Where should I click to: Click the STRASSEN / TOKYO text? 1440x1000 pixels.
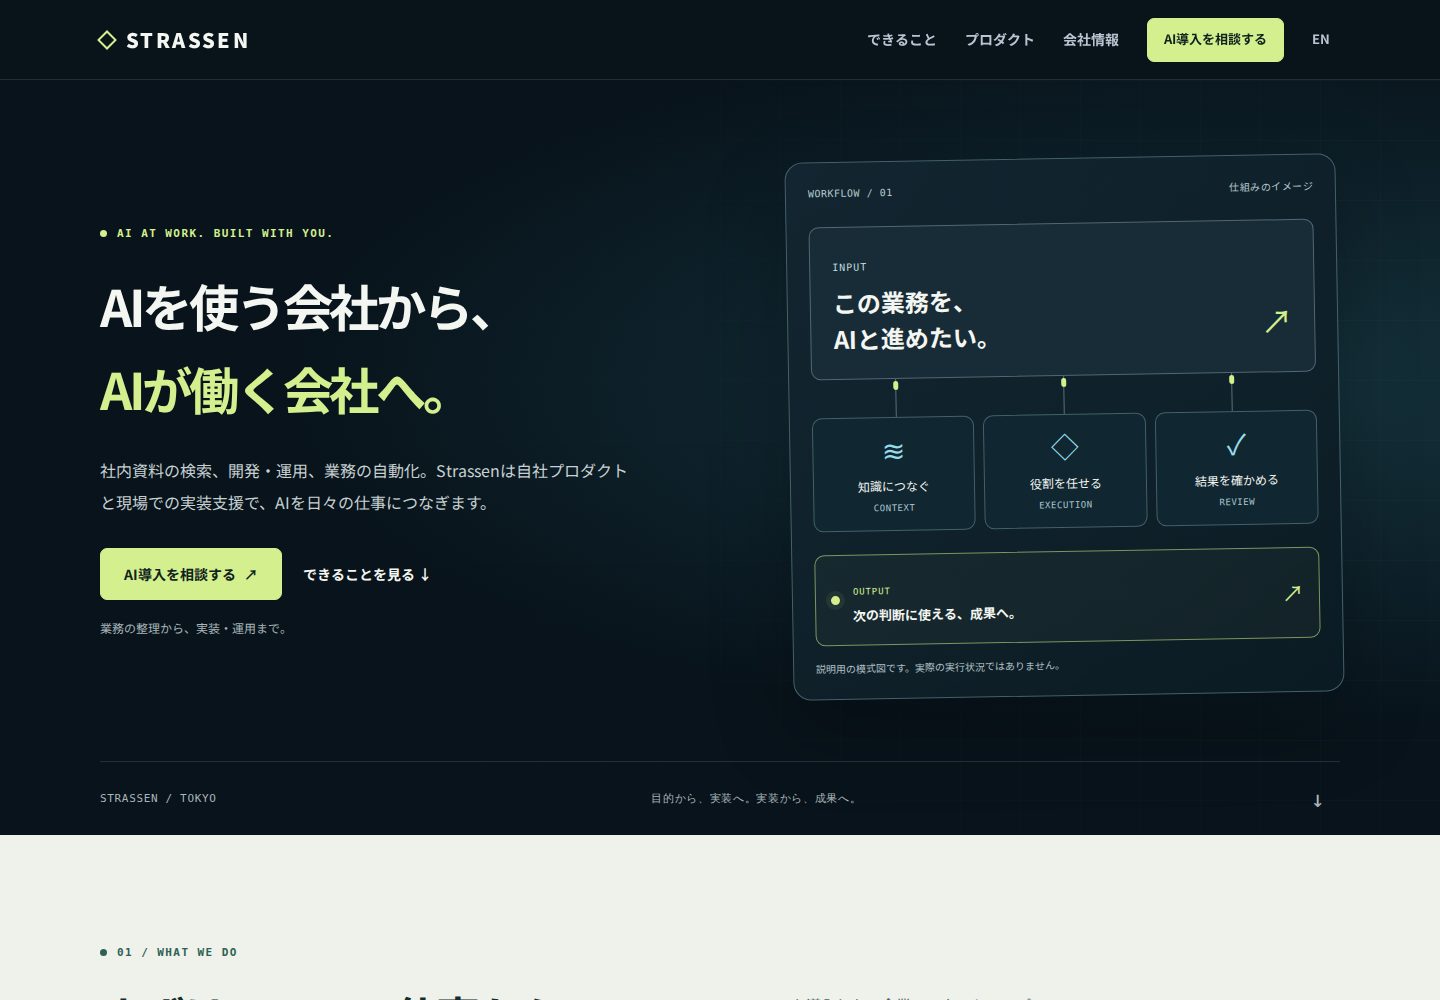tap(158, 798)
